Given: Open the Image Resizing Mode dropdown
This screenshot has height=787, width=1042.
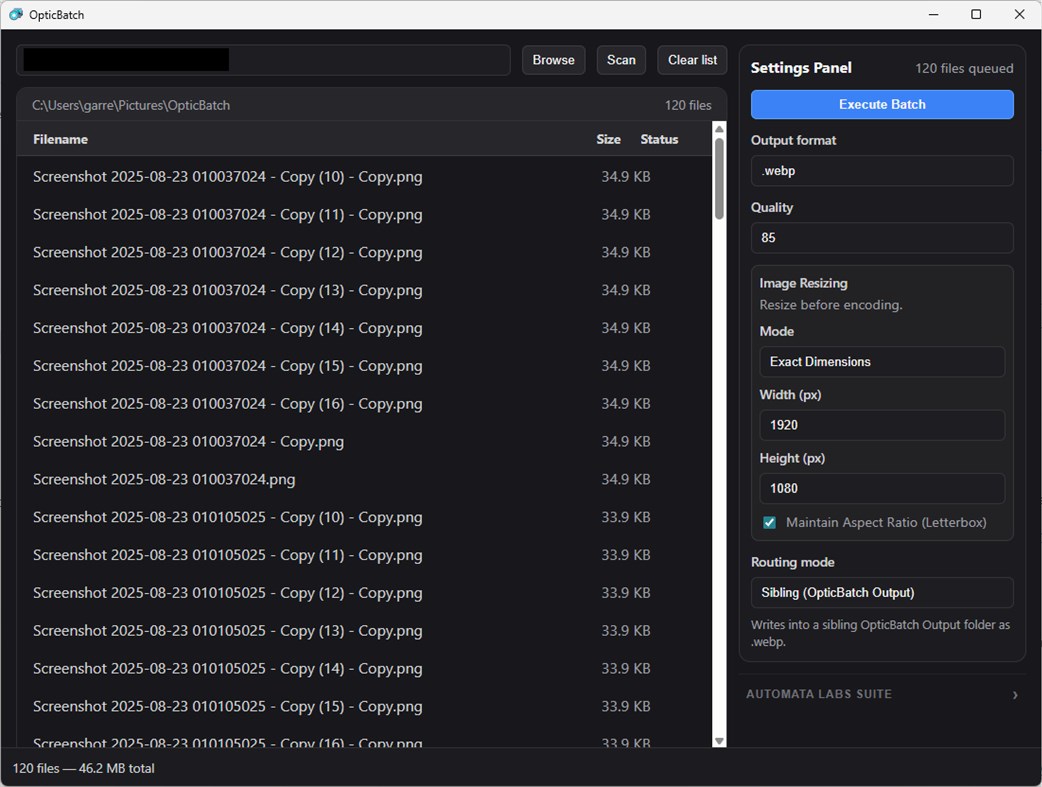Looking at the screenshot, I should pos(881,361).
